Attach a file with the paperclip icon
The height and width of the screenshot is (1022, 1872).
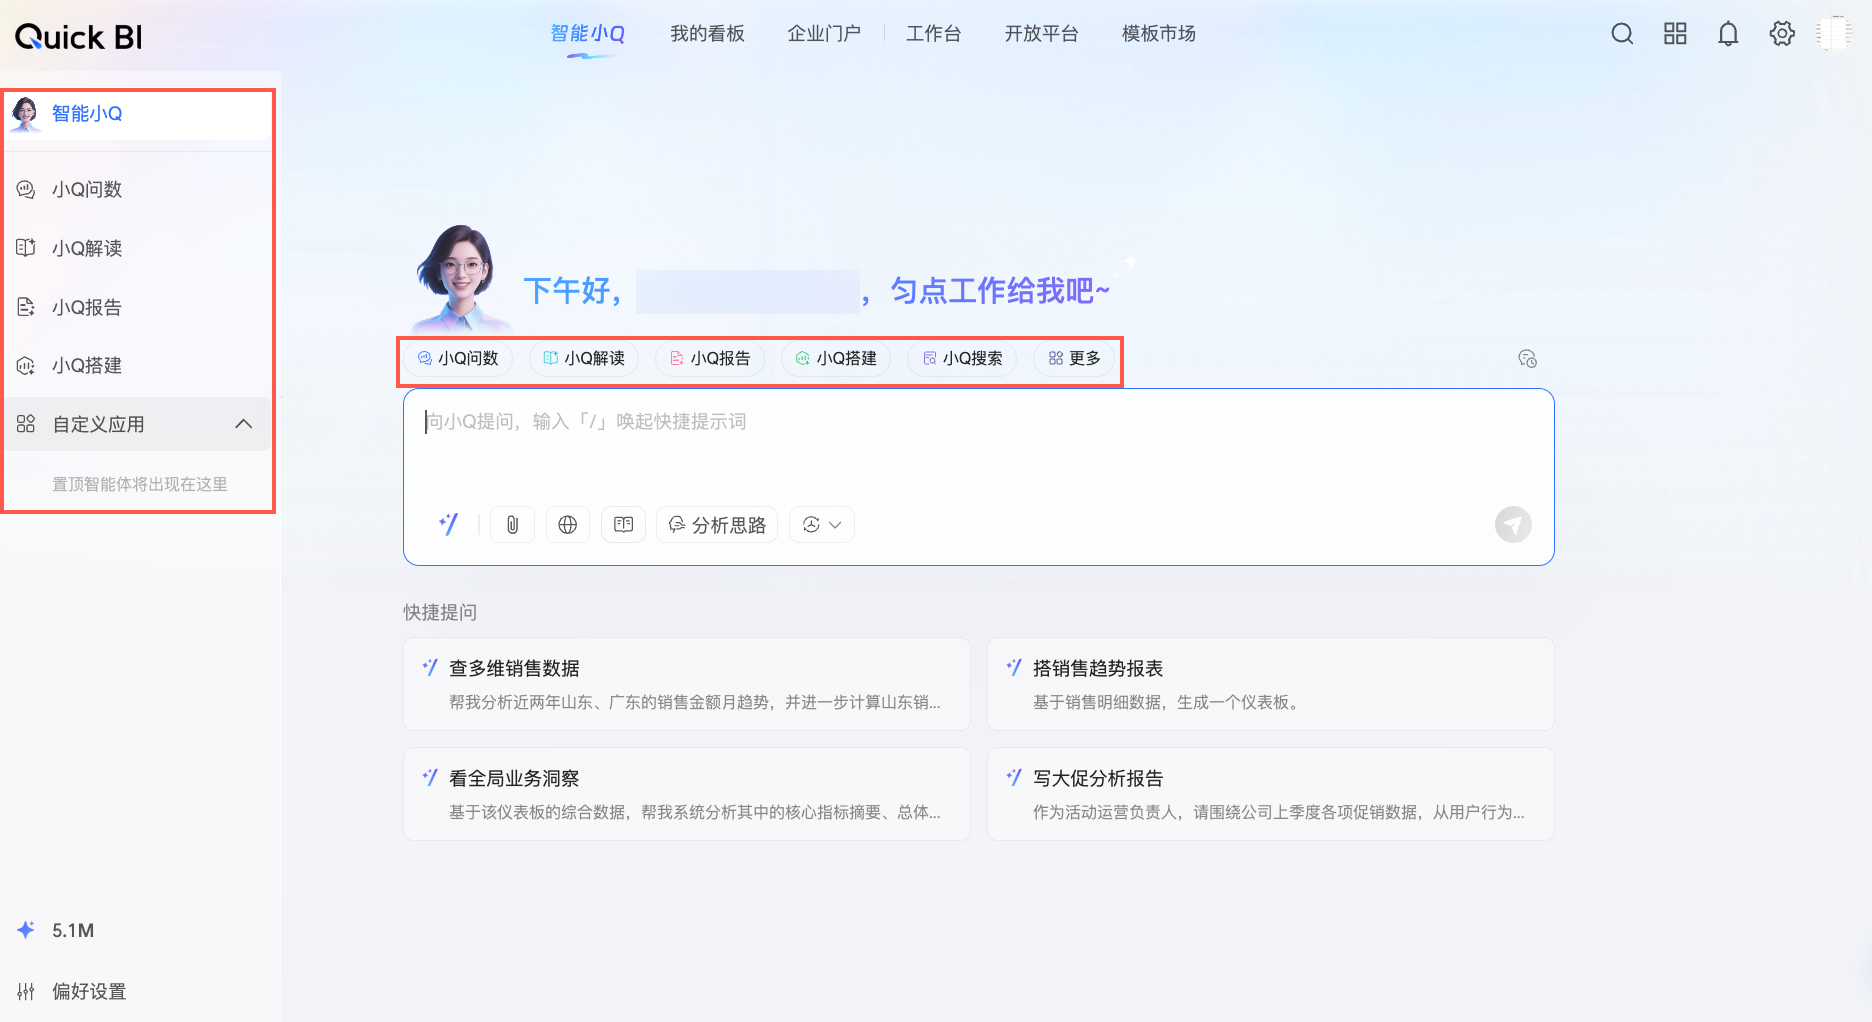coord(512,525)
